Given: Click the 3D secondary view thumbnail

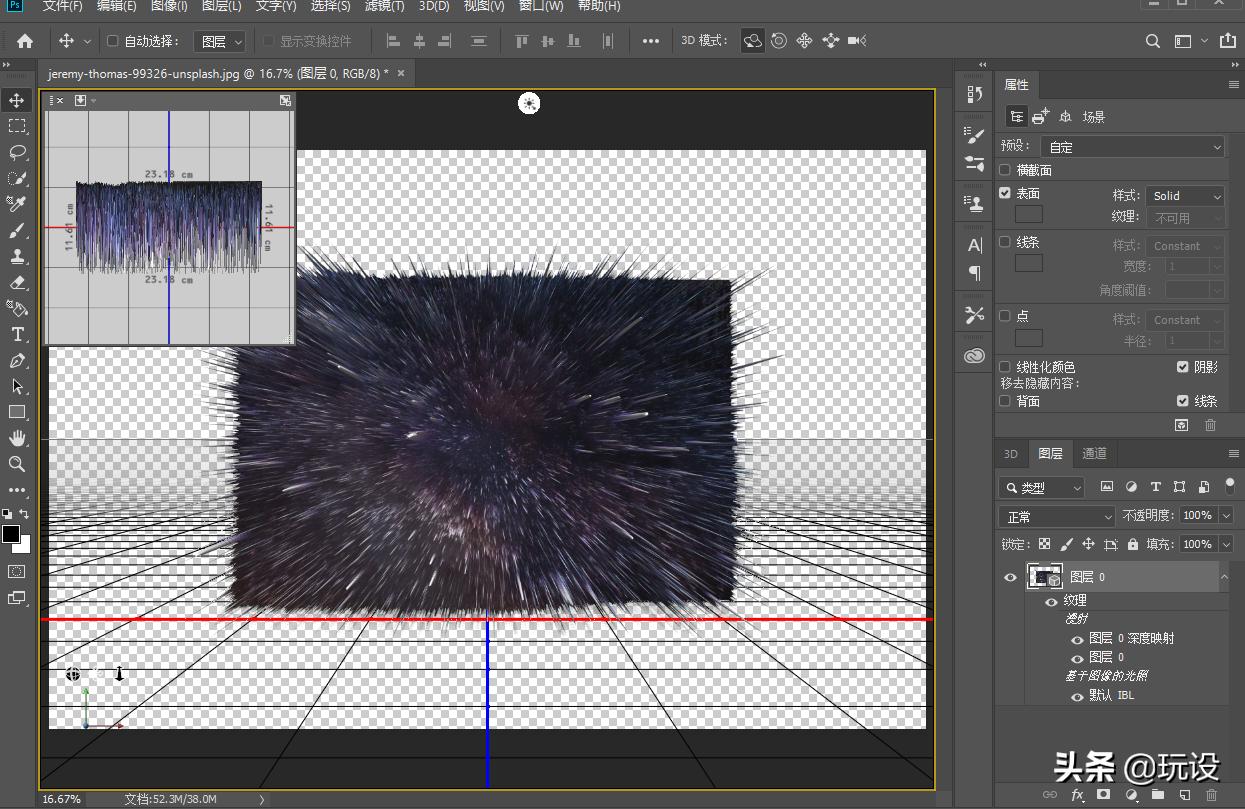Looking at the screenshot, I should [169, 226].
